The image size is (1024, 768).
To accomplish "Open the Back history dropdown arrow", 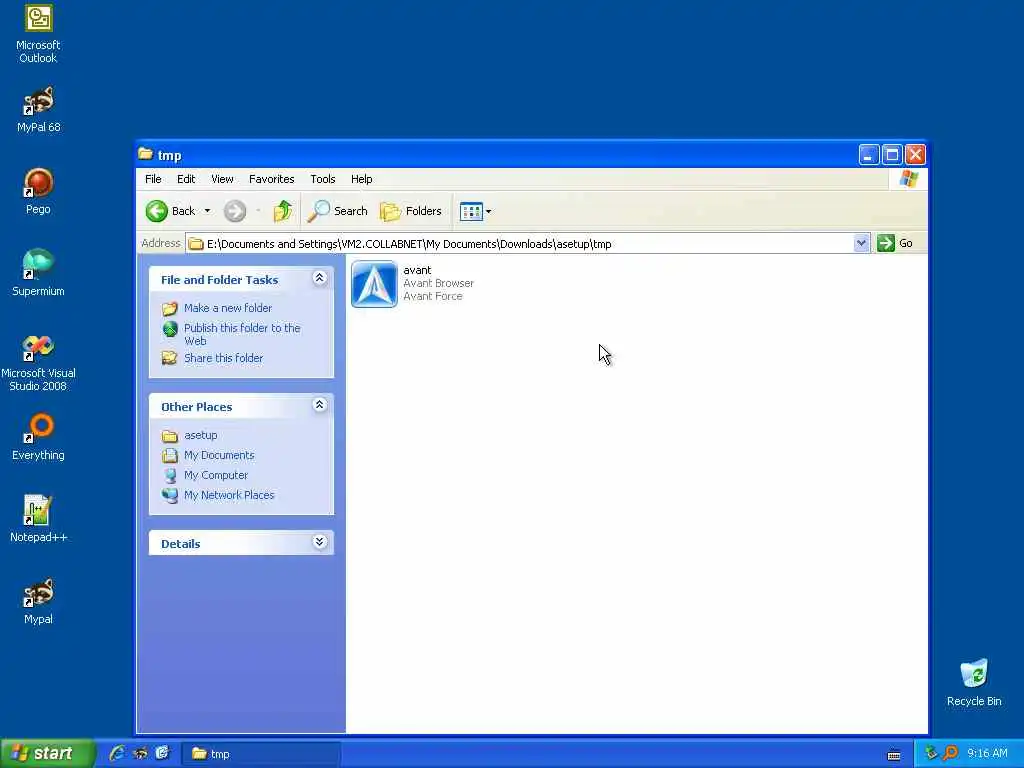I will (207, 211).
